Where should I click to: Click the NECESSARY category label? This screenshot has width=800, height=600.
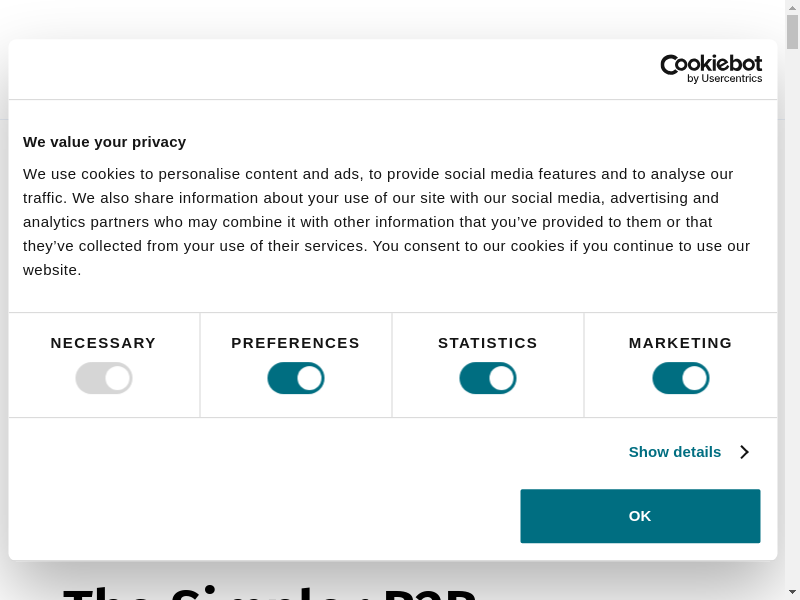104,343
